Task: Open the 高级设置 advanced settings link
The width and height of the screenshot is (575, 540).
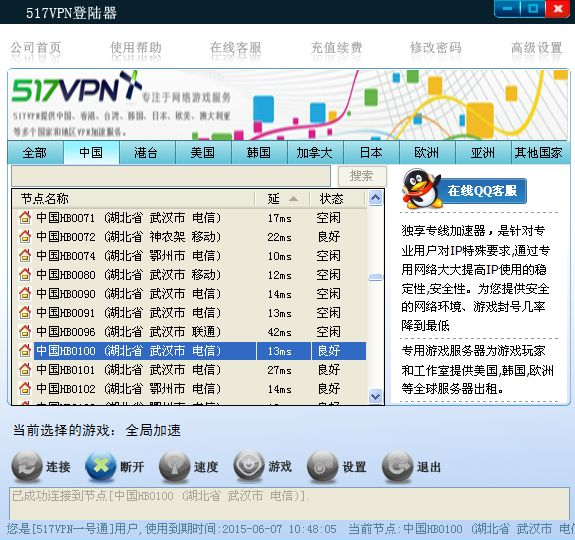Action: (537, 48)
